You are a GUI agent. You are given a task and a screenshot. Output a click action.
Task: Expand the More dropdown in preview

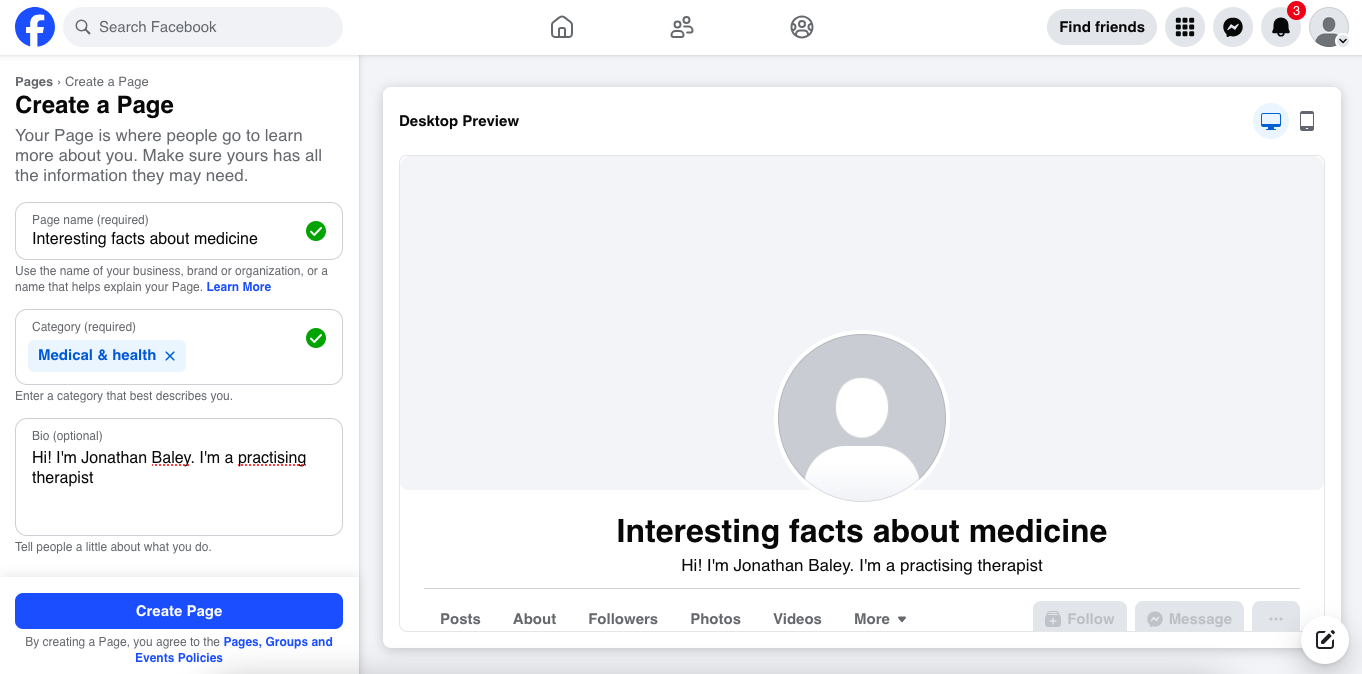tap(880, 619)
